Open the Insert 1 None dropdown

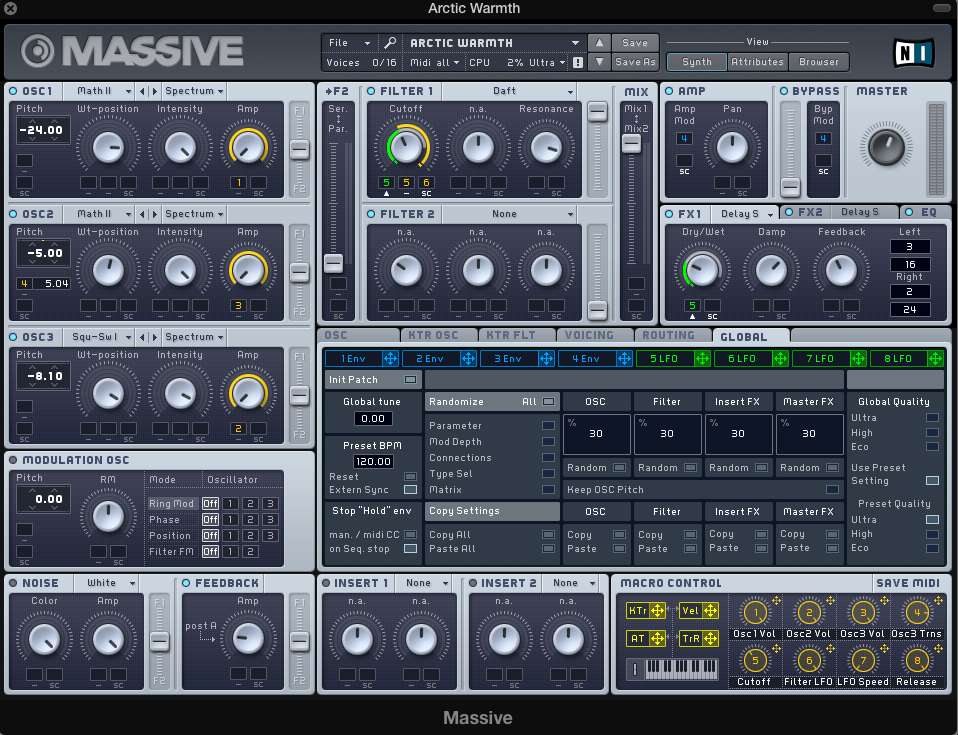[424, 583]
